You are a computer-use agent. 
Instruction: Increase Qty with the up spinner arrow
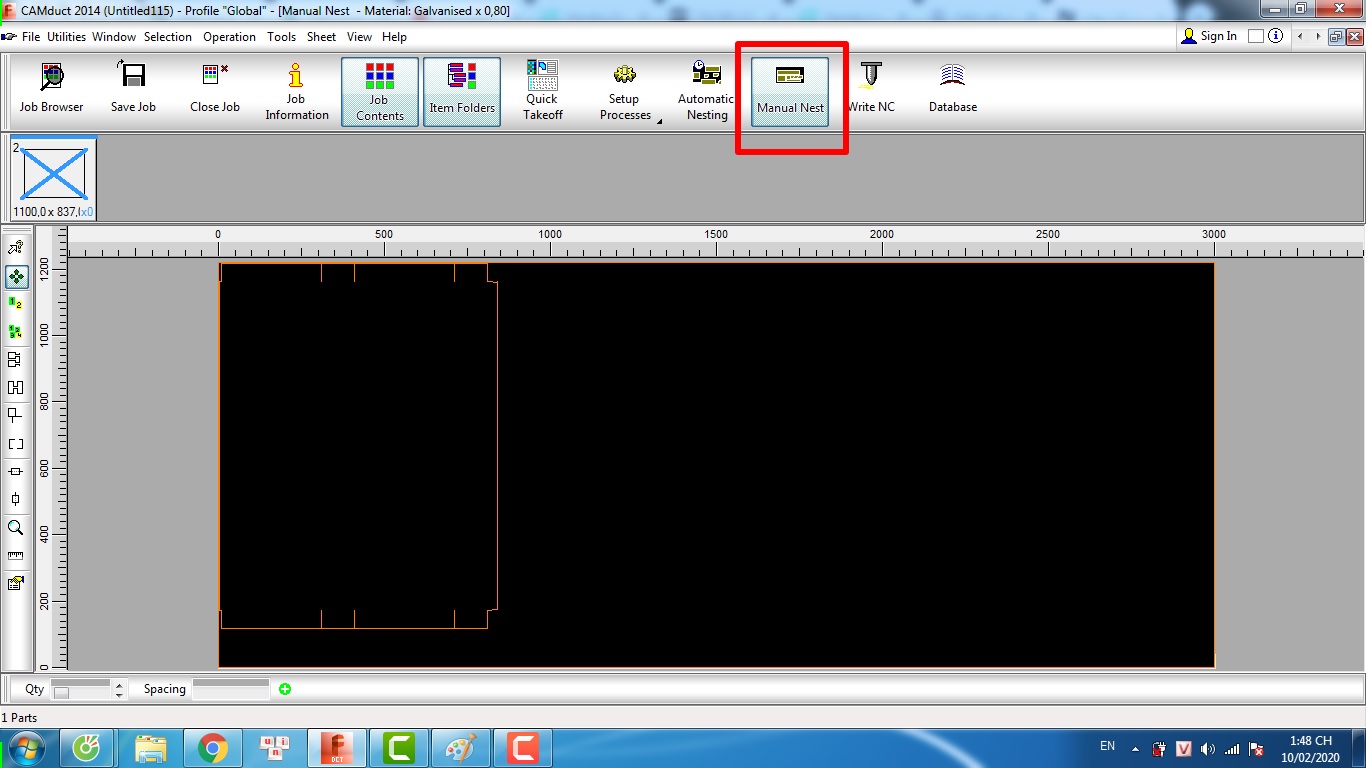pyautogui.click(x=120, y=684)
